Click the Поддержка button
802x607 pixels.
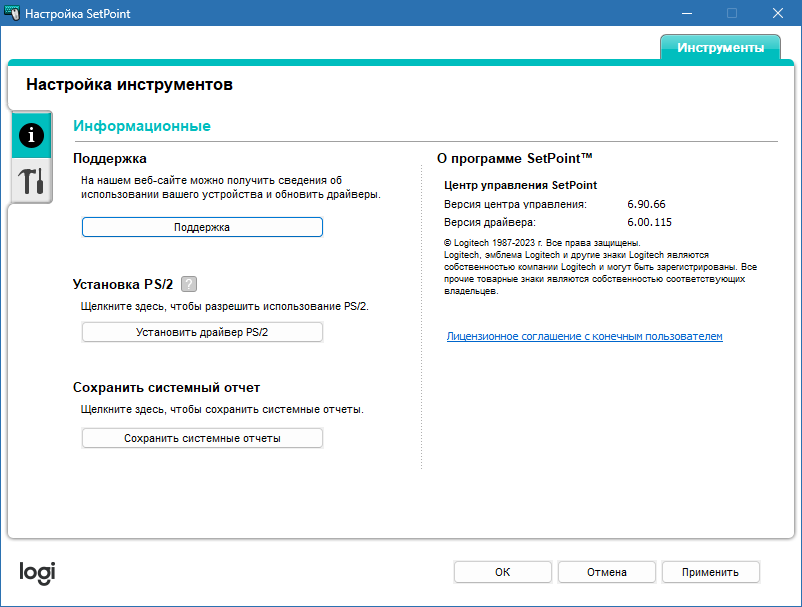pos(202,227)
